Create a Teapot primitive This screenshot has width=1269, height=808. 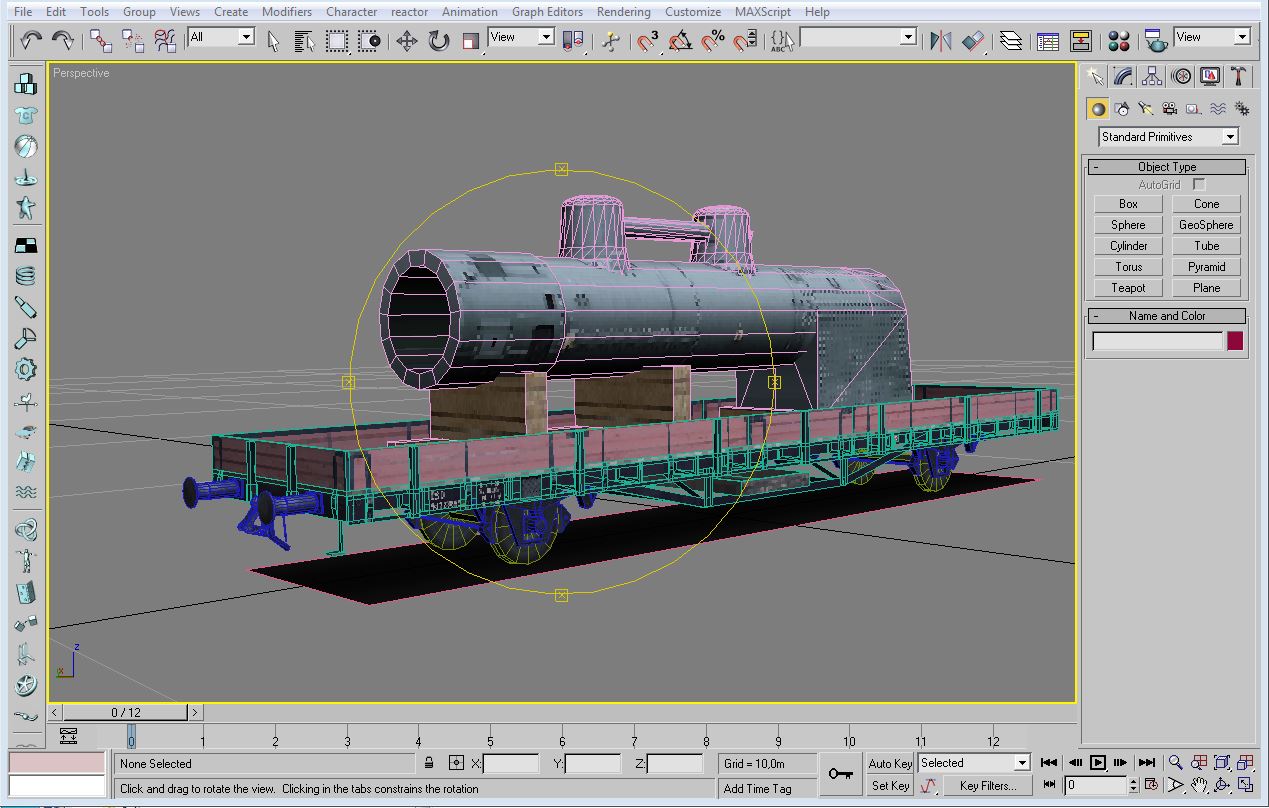1128,288
